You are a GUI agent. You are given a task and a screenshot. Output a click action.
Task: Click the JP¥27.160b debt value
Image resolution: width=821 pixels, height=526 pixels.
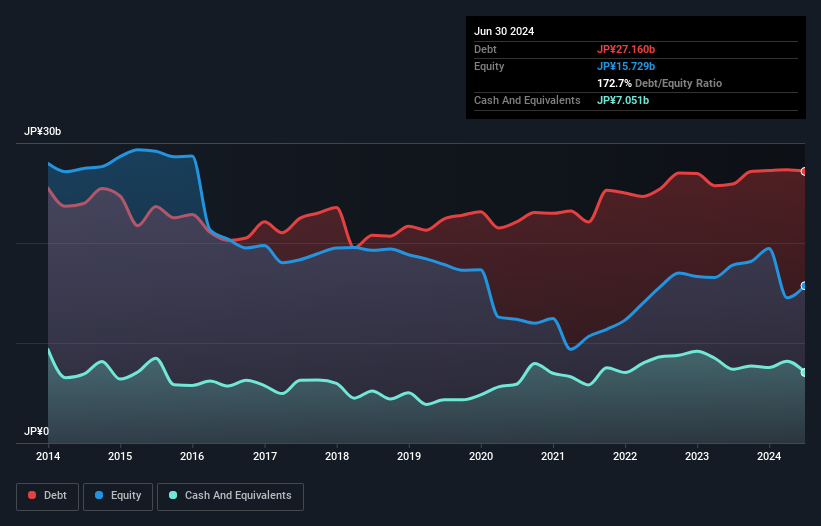[x=626, y=49]
